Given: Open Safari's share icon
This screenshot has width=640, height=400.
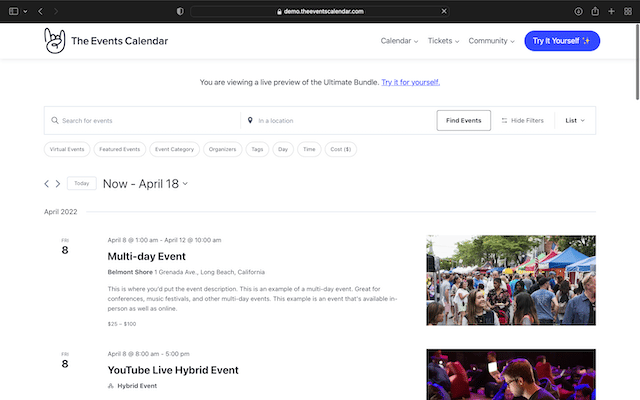Looking at the screenshot, I should coord(595,11).
